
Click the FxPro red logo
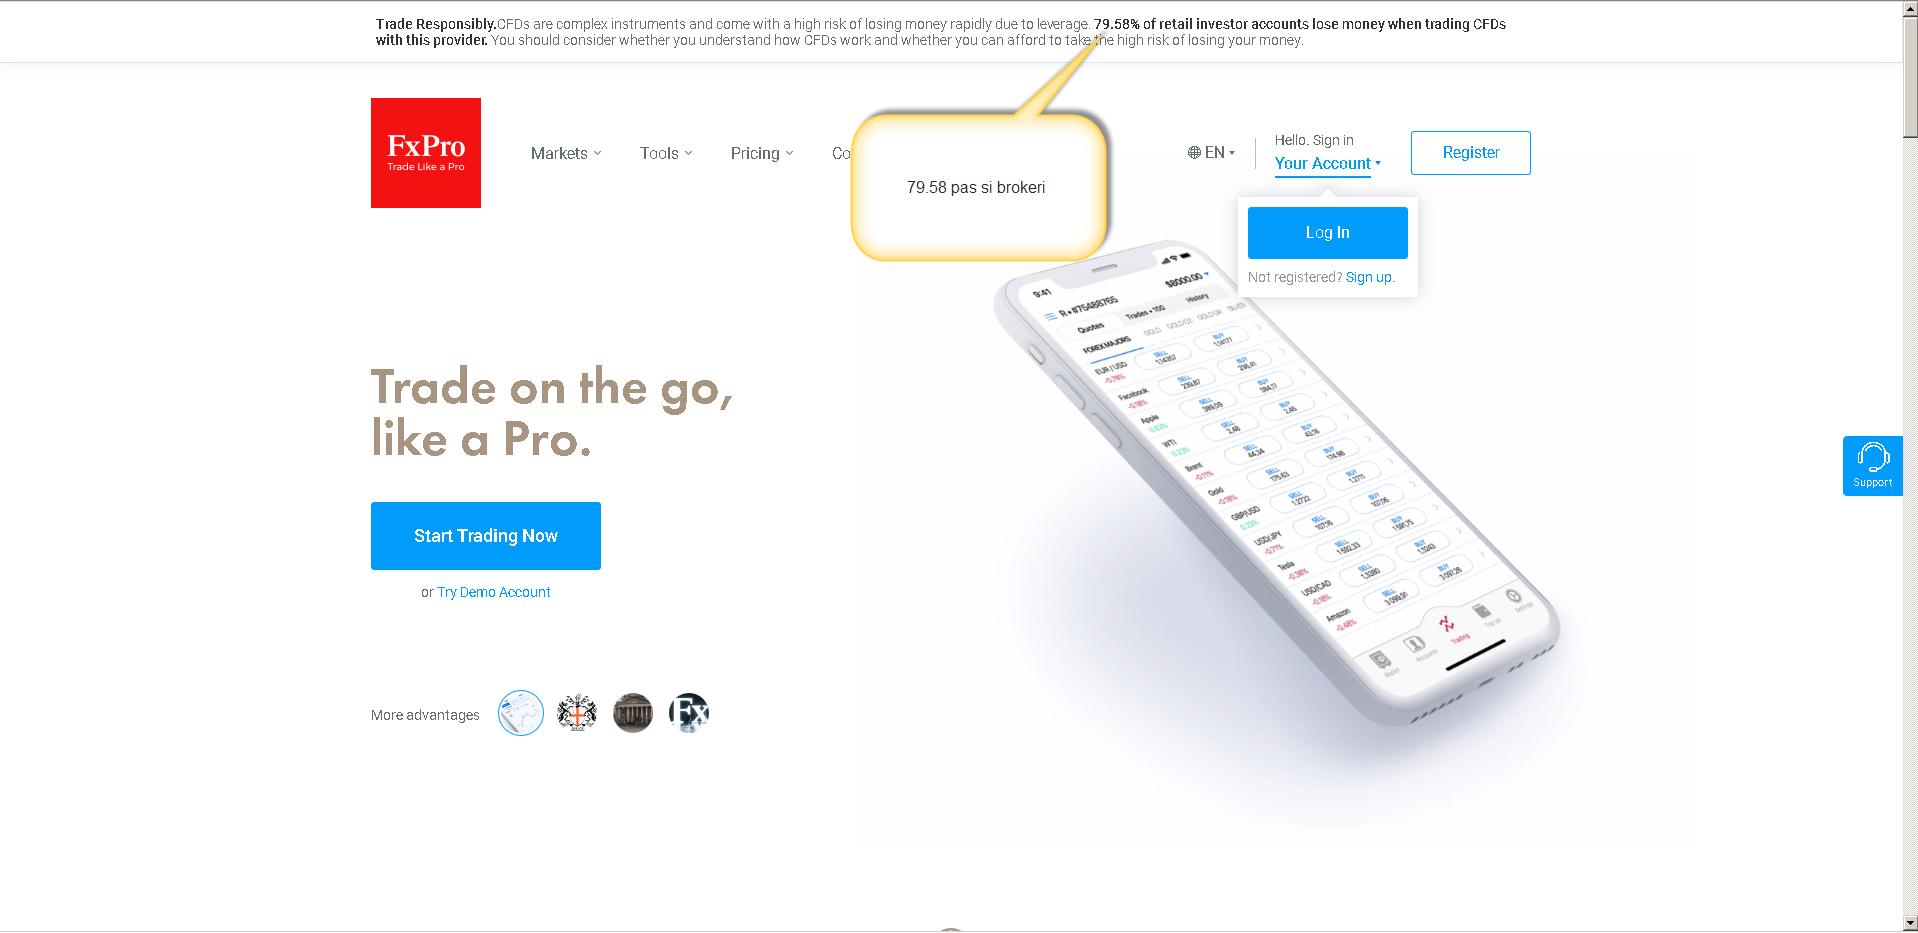426,153
